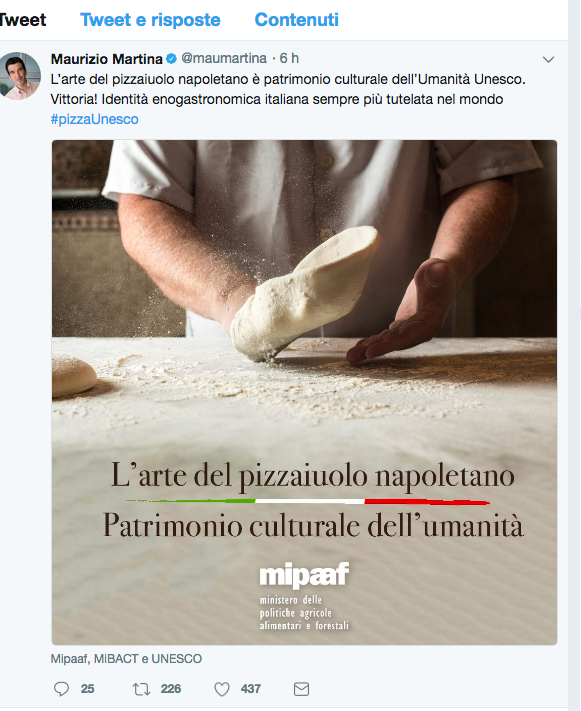Screen dimensions: 581x711
Task: Click the tweet text about pizzaiuolo napoletano
Action: tap(288, 89)
